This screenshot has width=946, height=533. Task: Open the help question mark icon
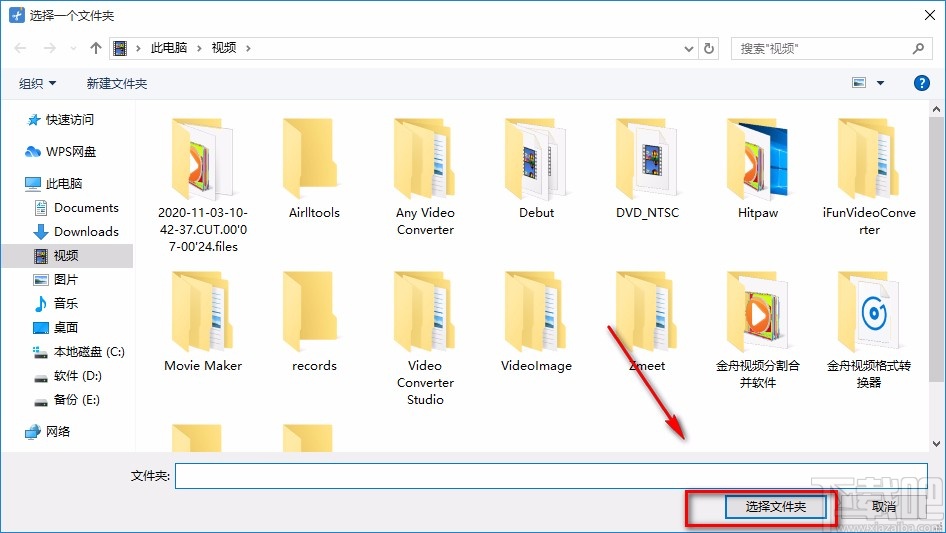coord(921,83)
